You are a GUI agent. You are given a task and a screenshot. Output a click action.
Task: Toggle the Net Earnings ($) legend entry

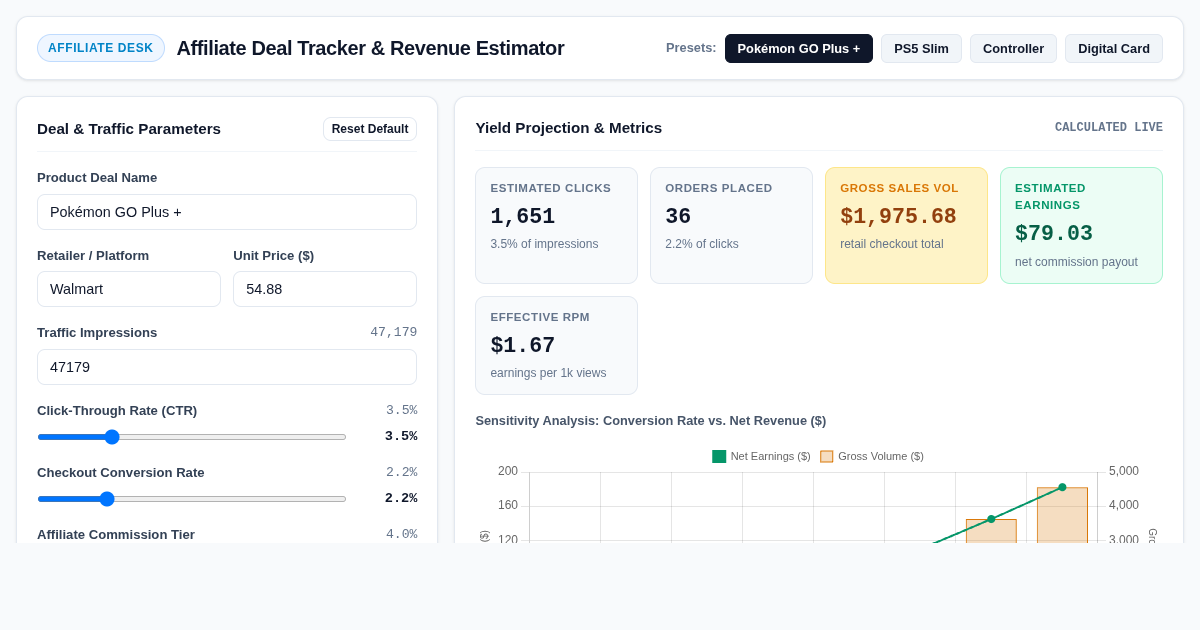(x=761, y=456)
